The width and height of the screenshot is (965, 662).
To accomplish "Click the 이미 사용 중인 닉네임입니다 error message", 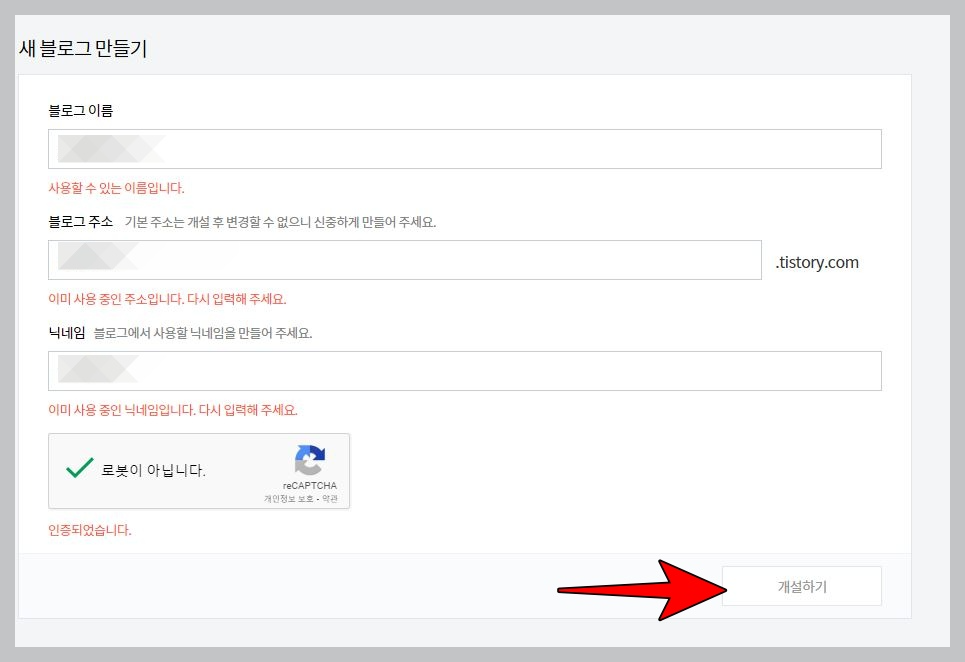I will (x=171, y=410).
